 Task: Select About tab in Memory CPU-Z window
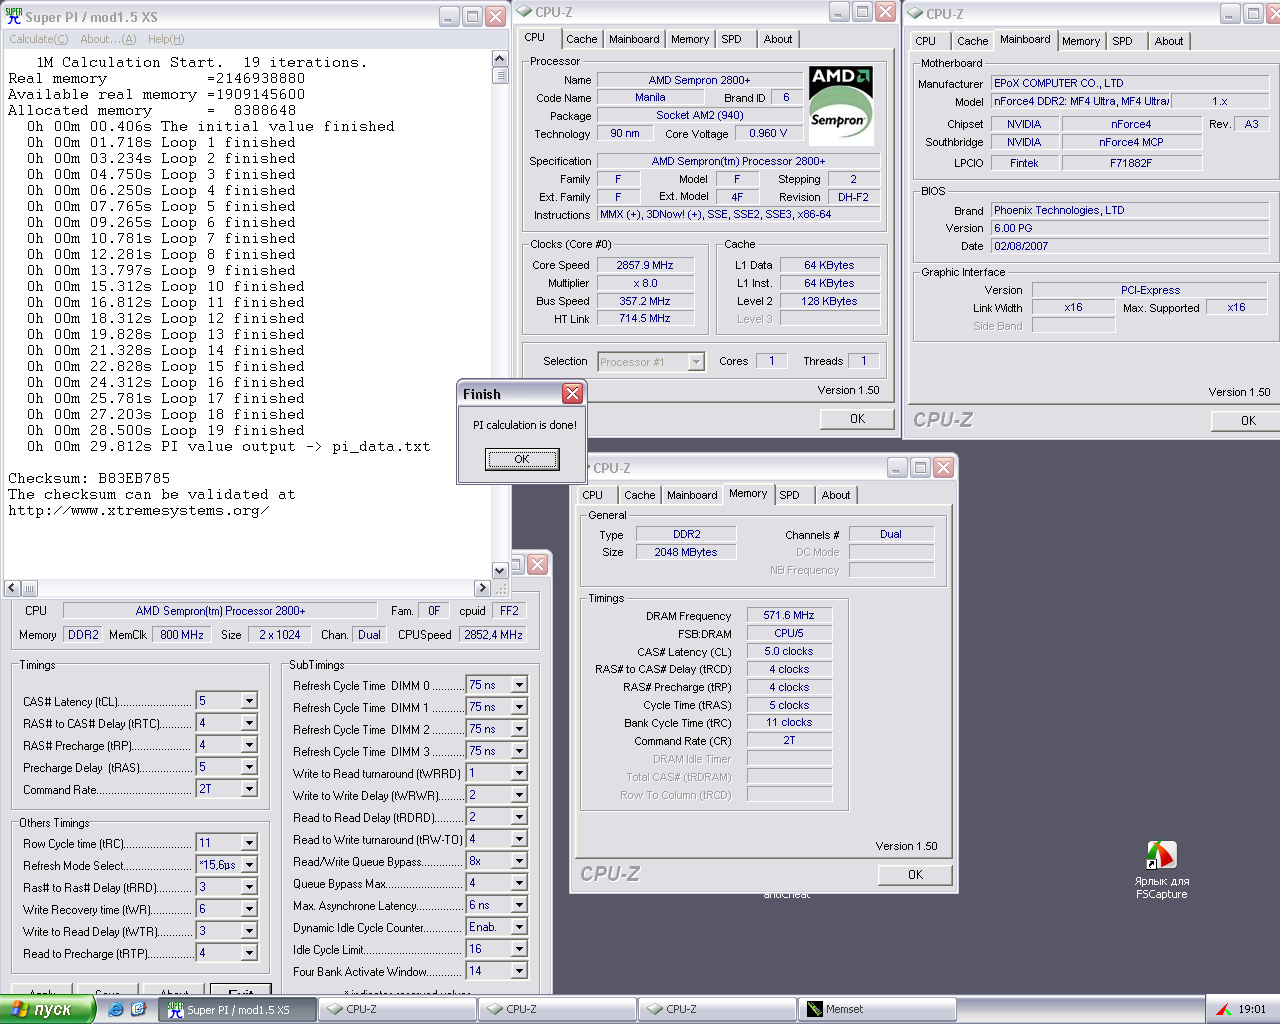tap(836, 495)
